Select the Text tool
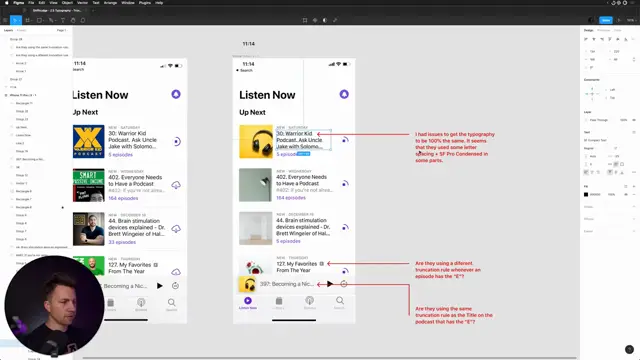 pyautogui.click(x=63, y=20)
